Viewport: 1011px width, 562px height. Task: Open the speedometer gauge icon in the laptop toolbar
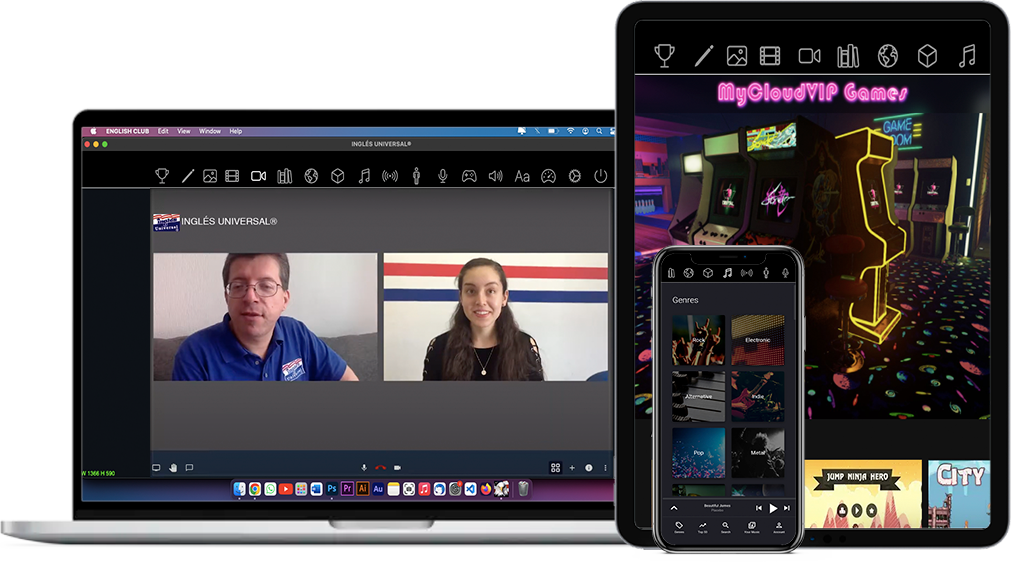click(x=548, y=176)
